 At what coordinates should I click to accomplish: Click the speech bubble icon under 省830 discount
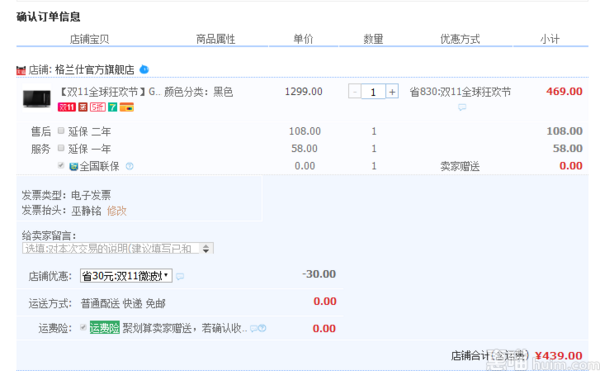462,107
